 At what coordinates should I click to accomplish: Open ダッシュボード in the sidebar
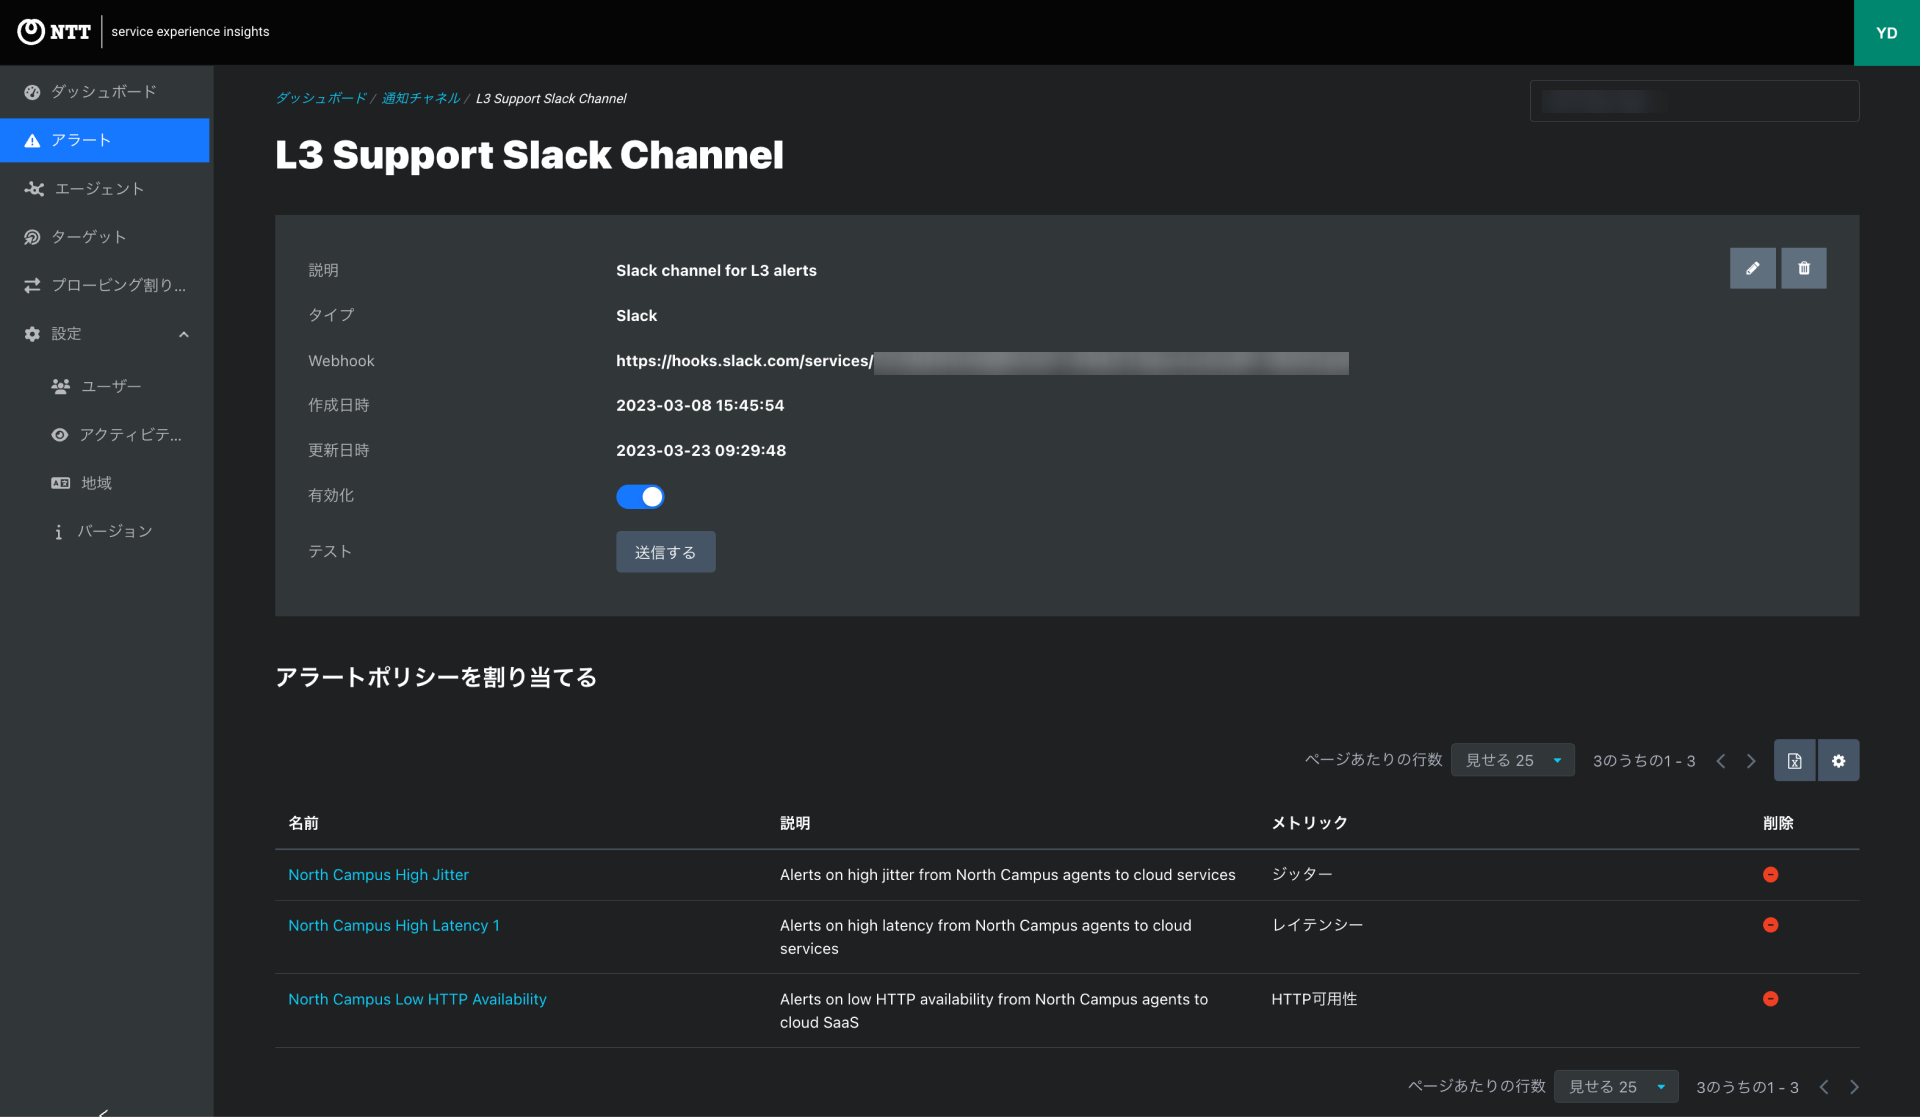tap(105, 92)
